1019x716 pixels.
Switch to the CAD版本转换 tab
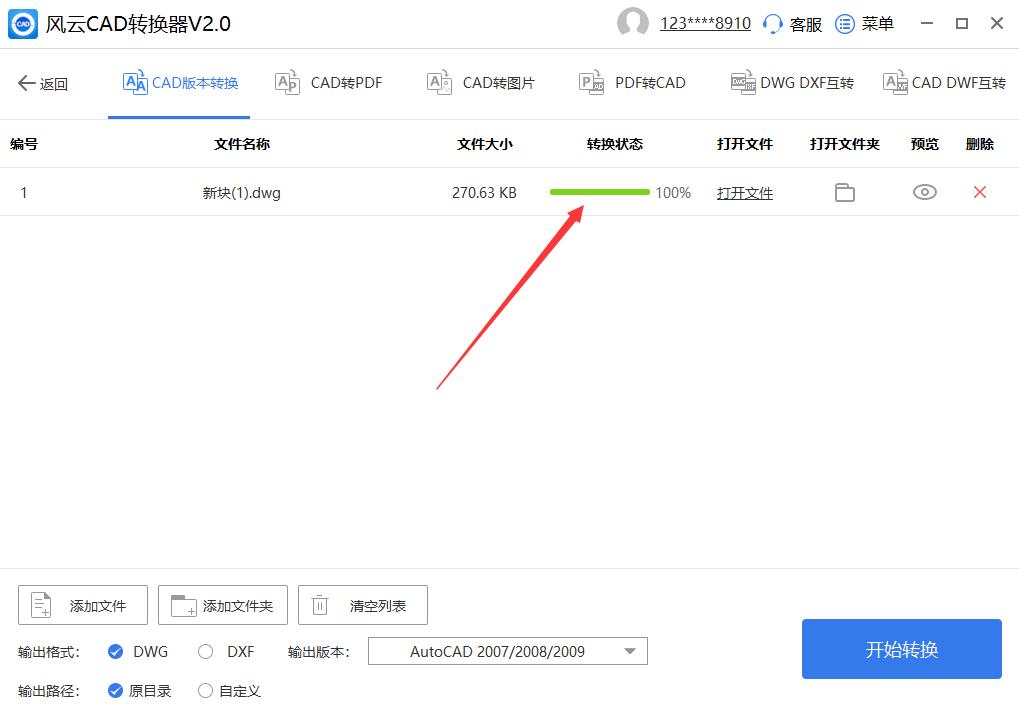tap(178, 83)
